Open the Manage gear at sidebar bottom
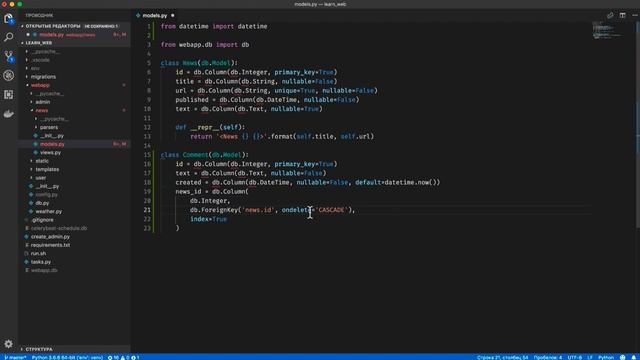 pos(9,344)
